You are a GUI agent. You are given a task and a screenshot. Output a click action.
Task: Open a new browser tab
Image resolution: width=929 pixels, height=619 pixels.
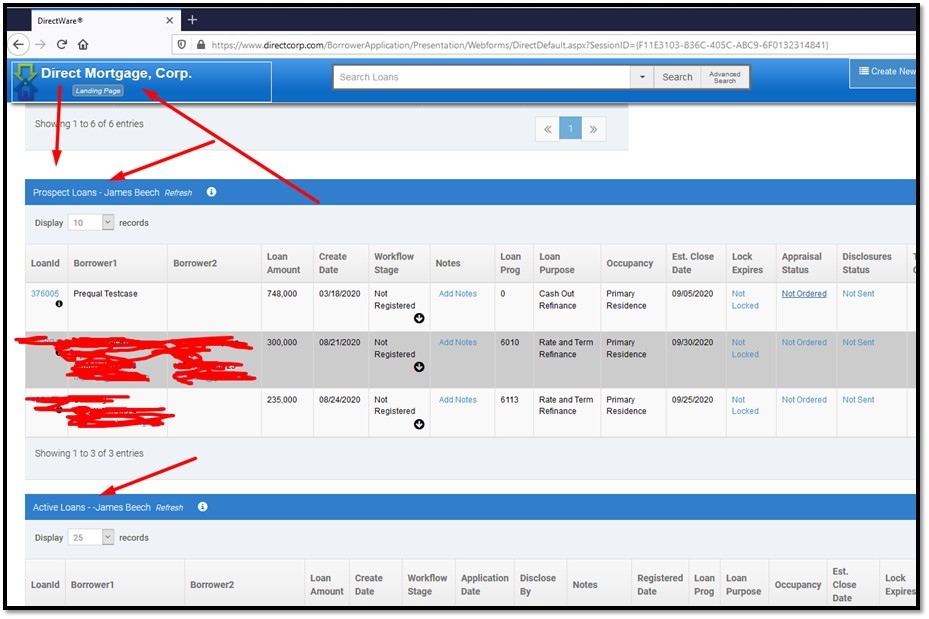tap(192, 20)
